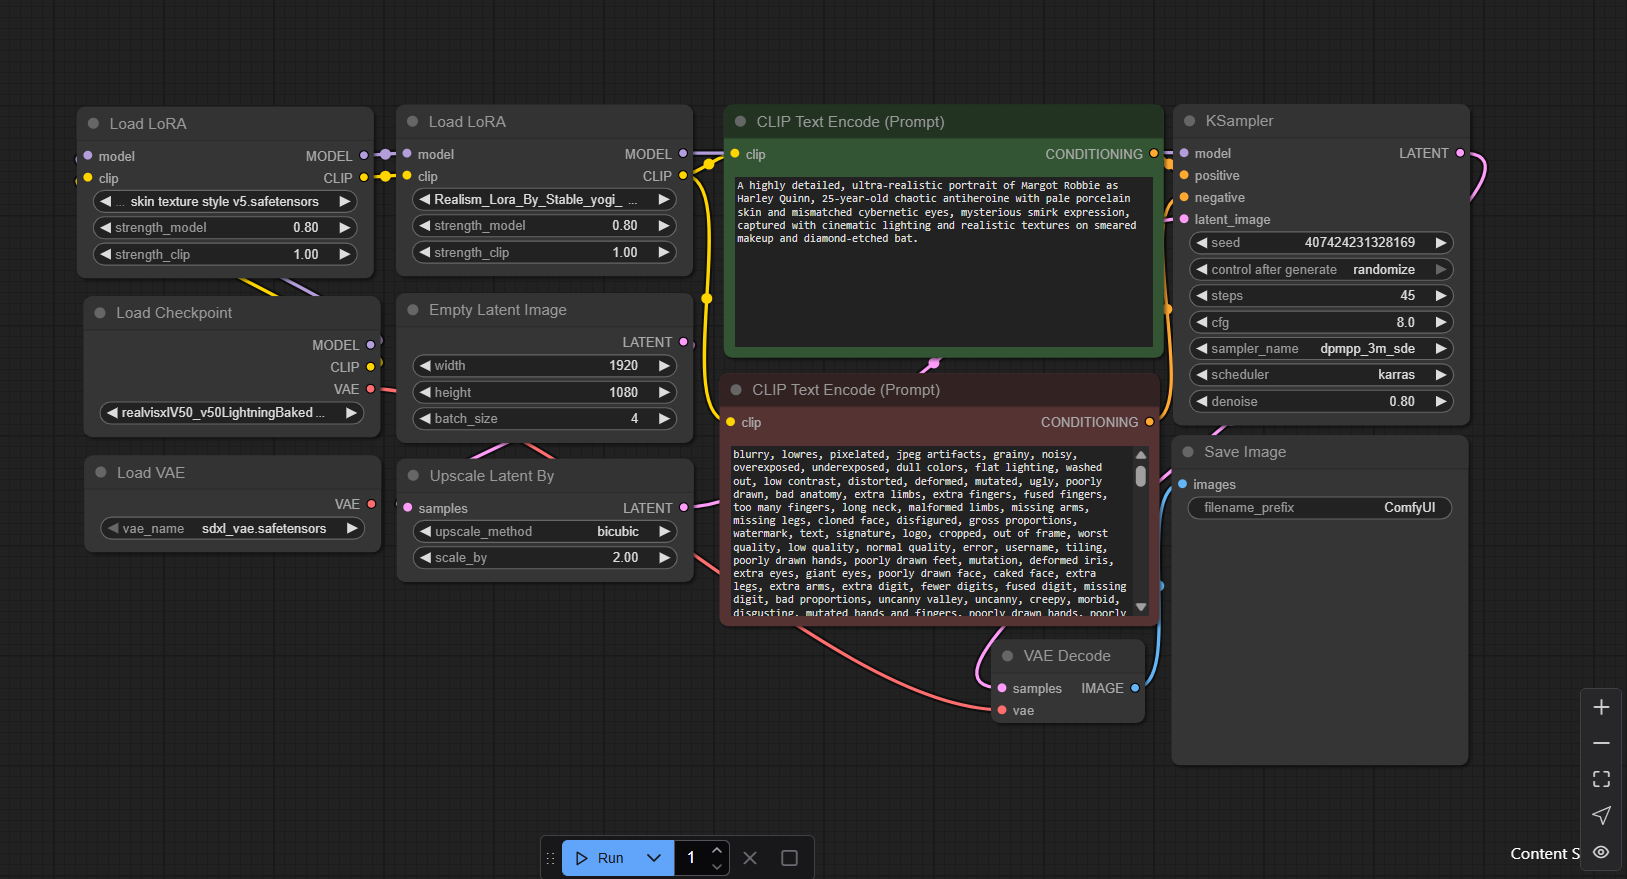Screen dimensions: 1627x879
Task: Click the KSampler LATENT output socket
Action: [1460, 153]
